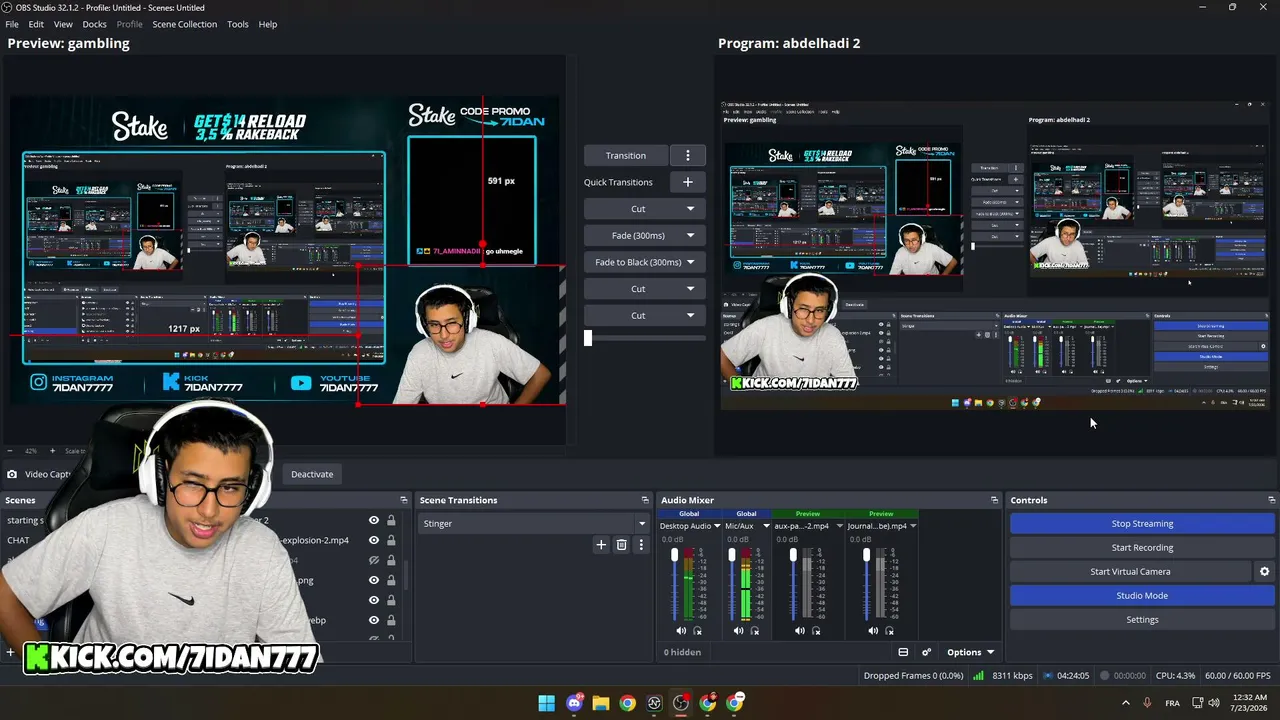Toggle visibility of the .webp source
The width and height of the screenshot is (1280, 720).
click(x=374, y=620)
